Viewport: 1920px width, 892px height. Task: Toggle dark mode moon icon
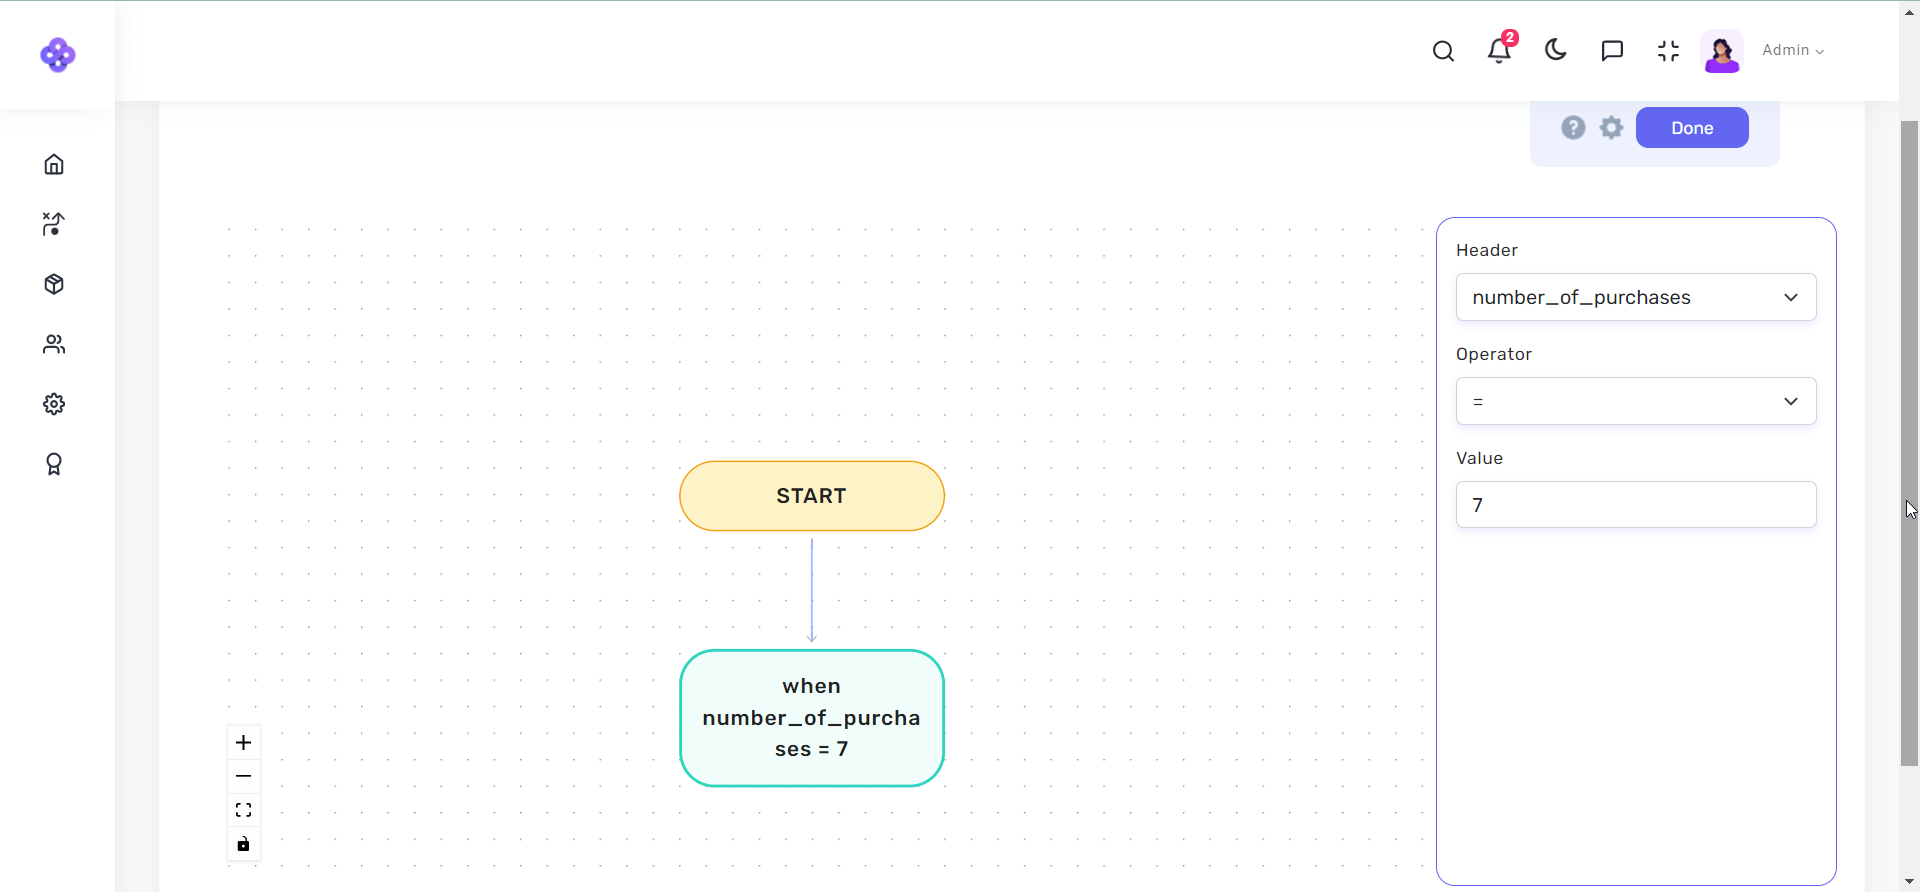pyautogui.click(x=1555, y=50)
